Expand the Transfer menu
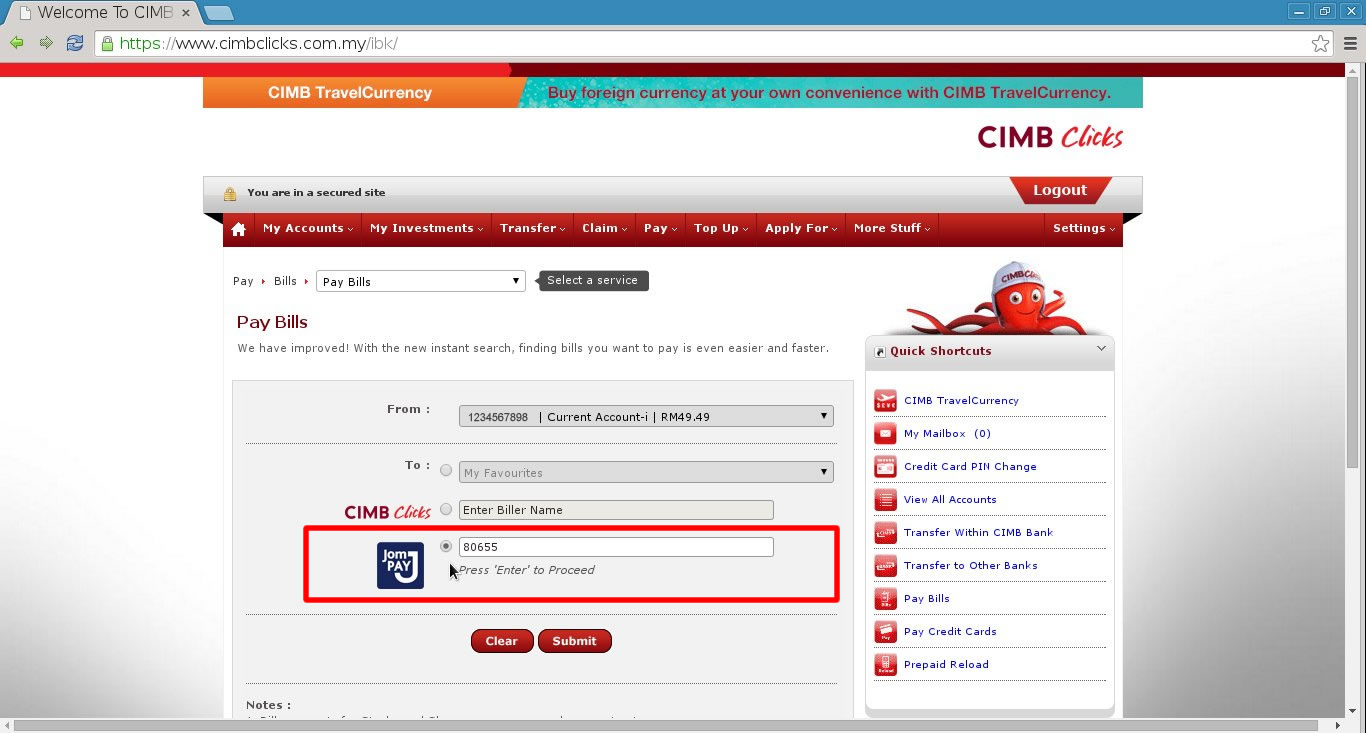Viewport: 1366px width, 733px height. click(x=532, y=229)
